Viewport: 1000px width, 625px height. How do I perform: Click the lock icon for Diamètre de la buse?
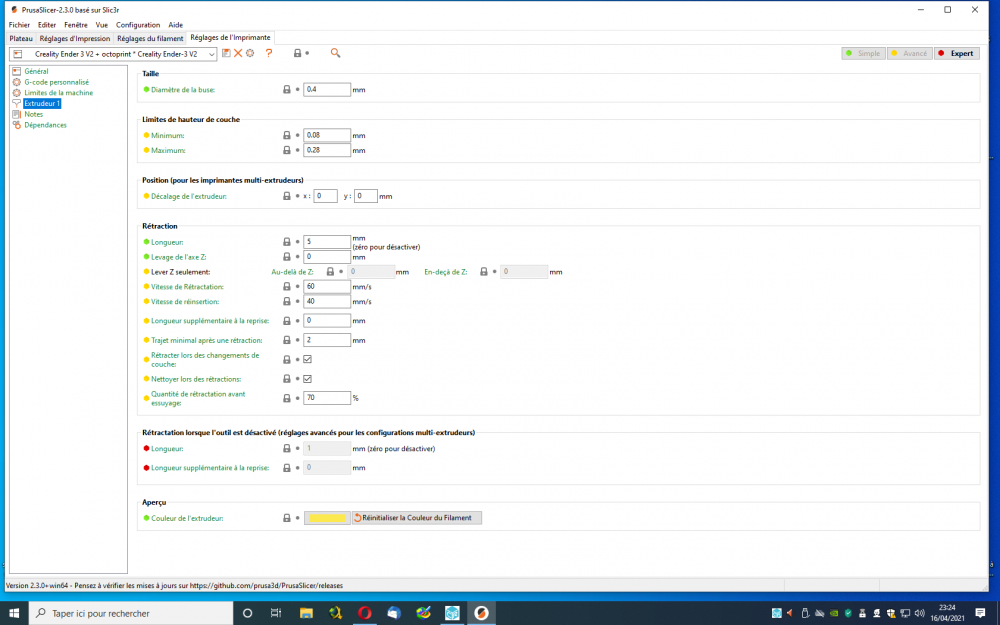[x=287, y=90]
